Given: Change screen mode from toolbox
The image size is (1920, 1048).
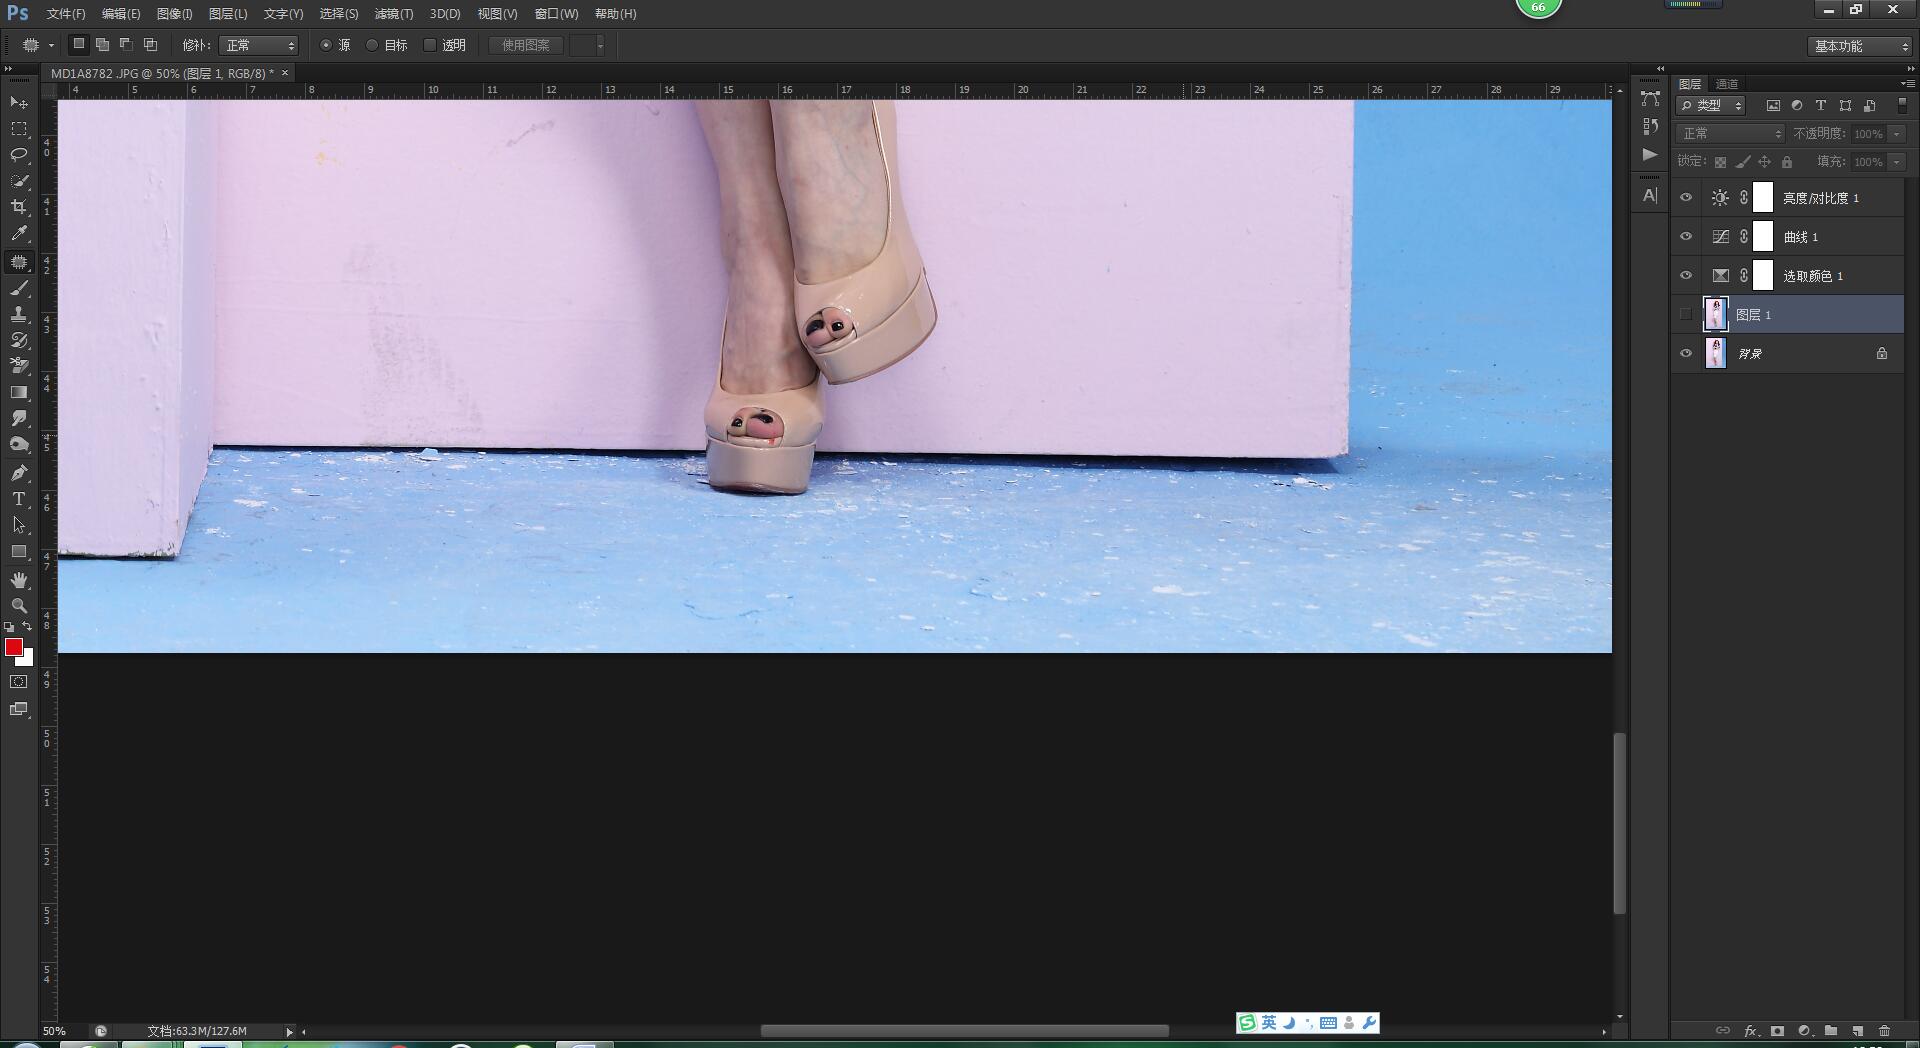Looking at the screenshot, I should [19, 709].
